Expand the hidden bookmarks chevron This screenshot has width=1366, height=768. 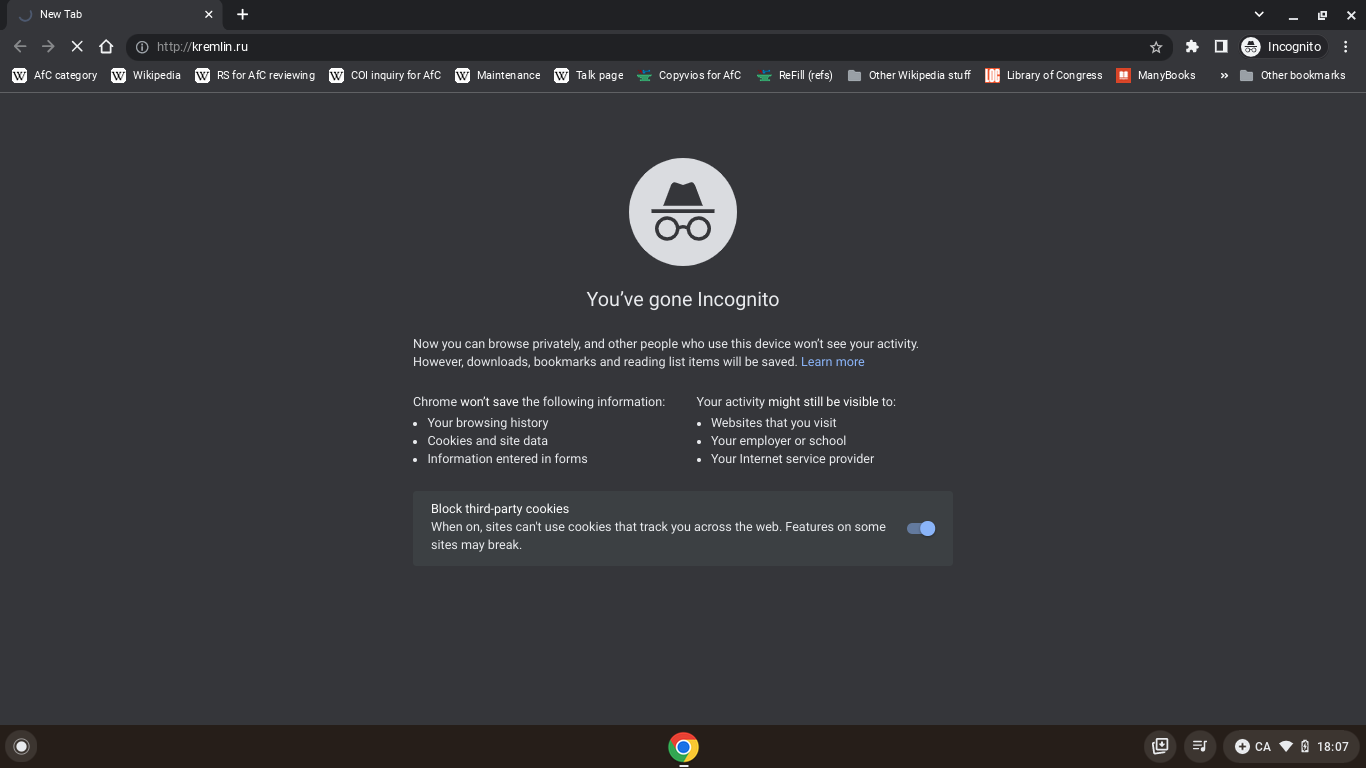(x=1223, y=75)
